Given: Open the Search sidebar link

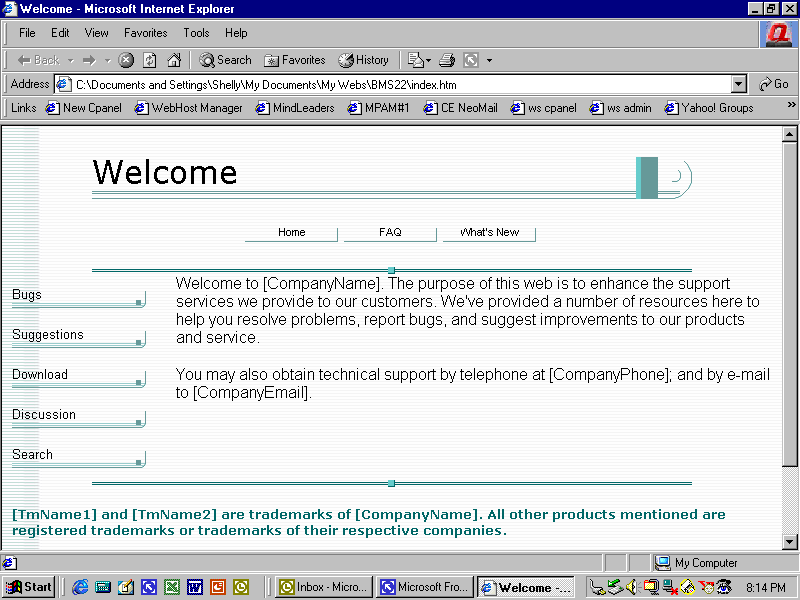Looking at the screenshot, I should coord(79,457).
